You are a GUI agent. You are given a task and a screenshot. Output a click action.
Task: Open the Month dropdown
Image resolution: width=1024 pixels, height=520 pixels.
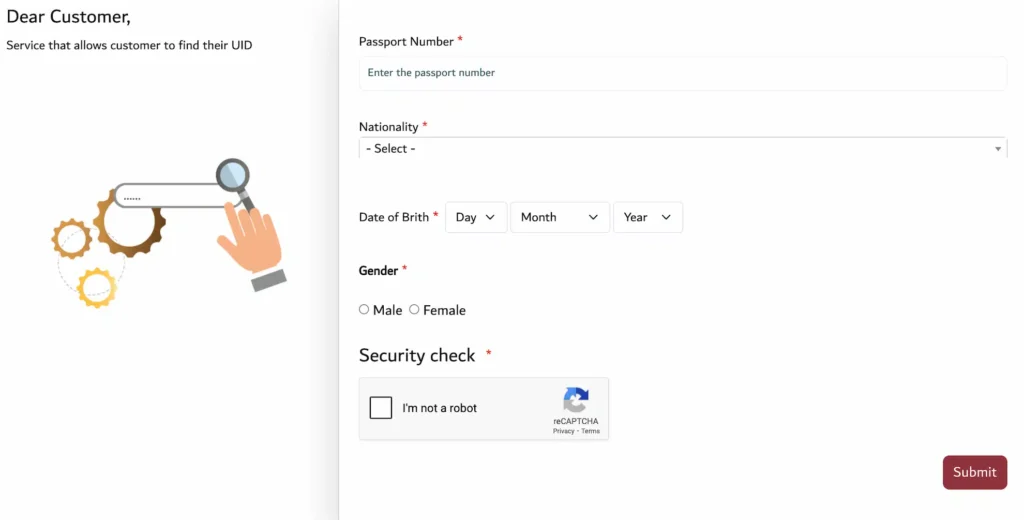[559, 217]
